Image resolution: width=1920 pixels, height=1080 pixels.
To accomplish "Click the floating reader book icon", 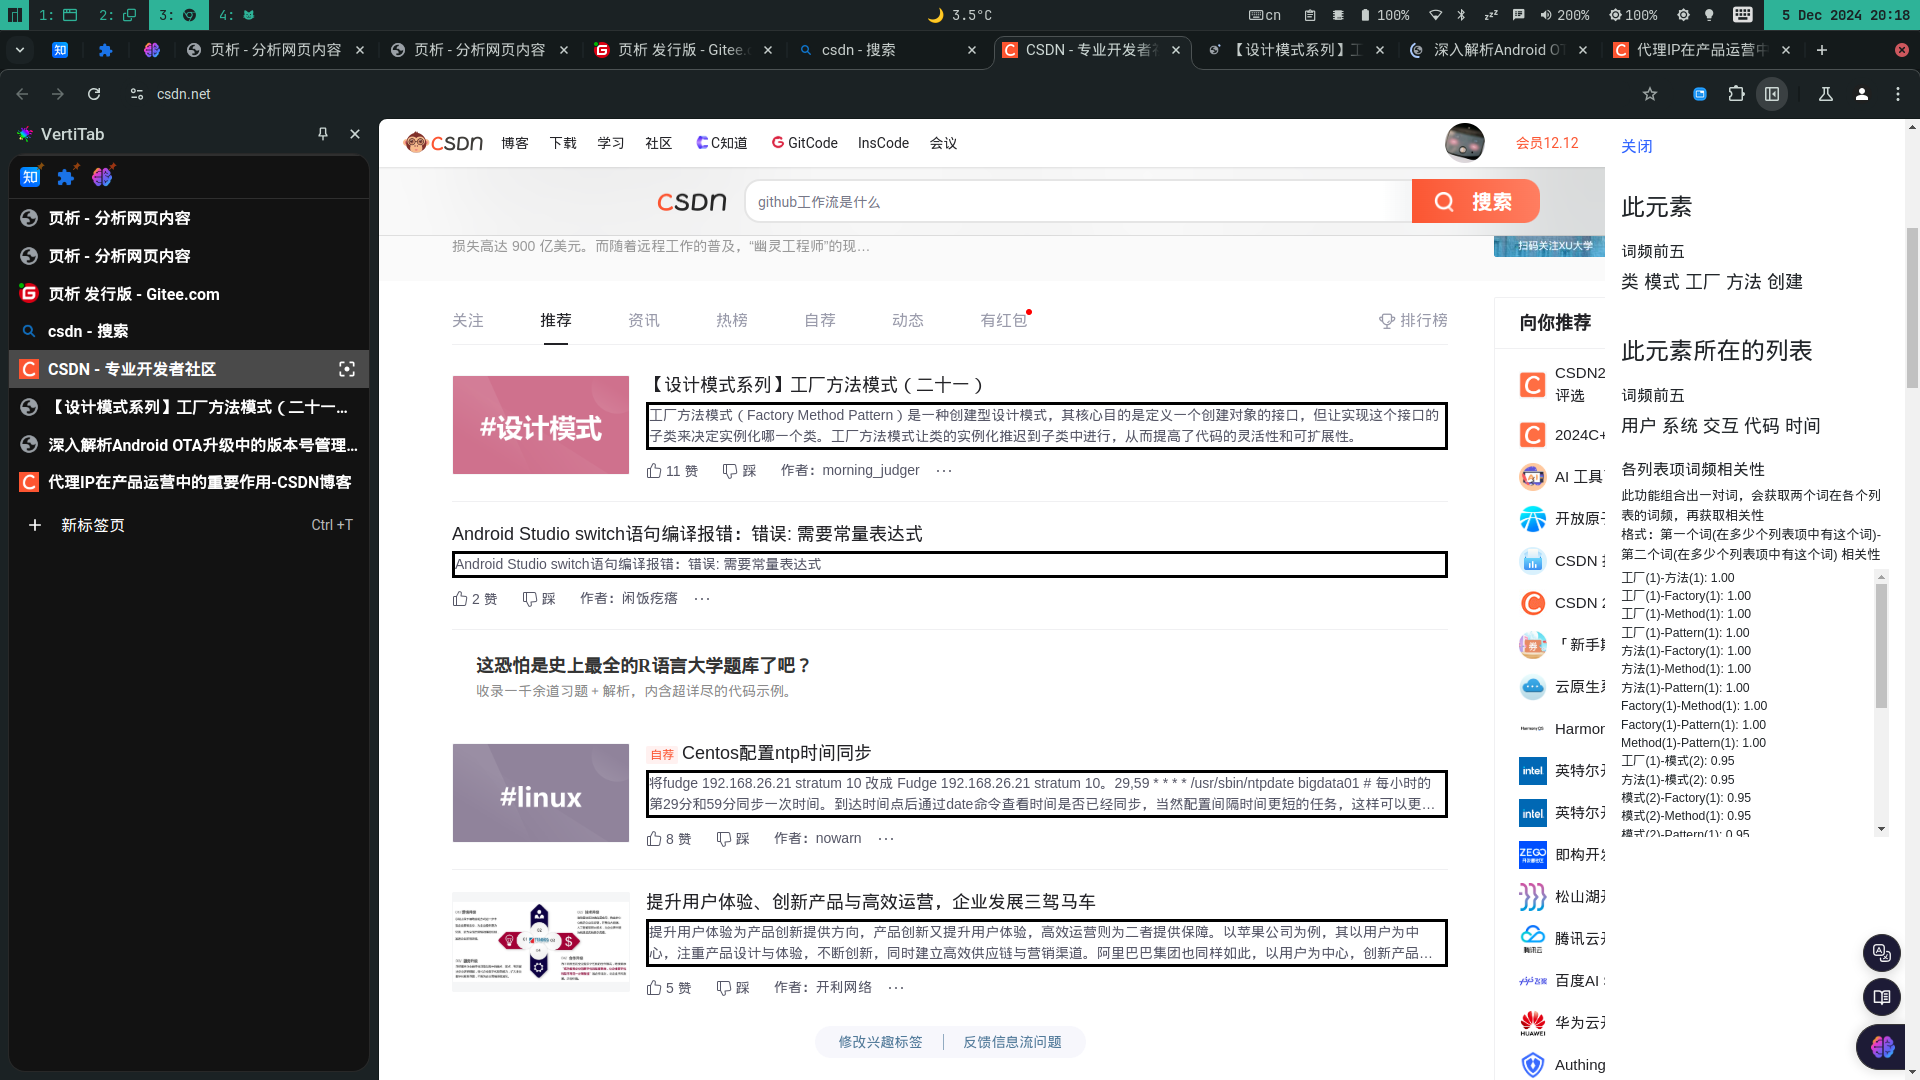I will [1881, 997].
